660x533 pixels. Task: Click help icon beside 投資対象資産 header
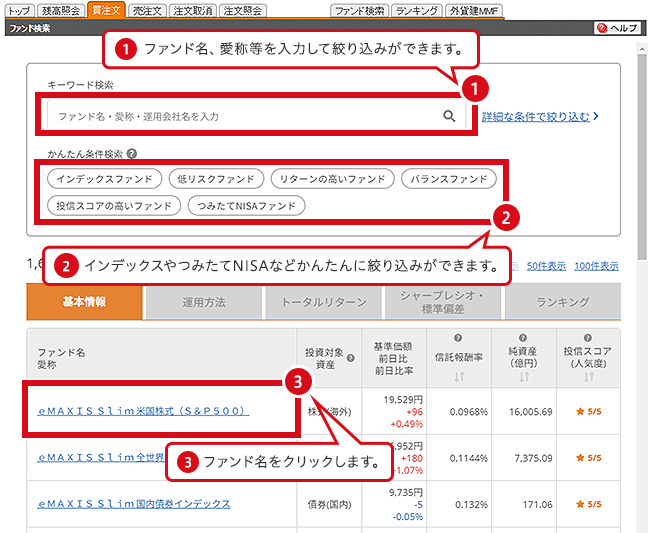click(x=351, y=358)
